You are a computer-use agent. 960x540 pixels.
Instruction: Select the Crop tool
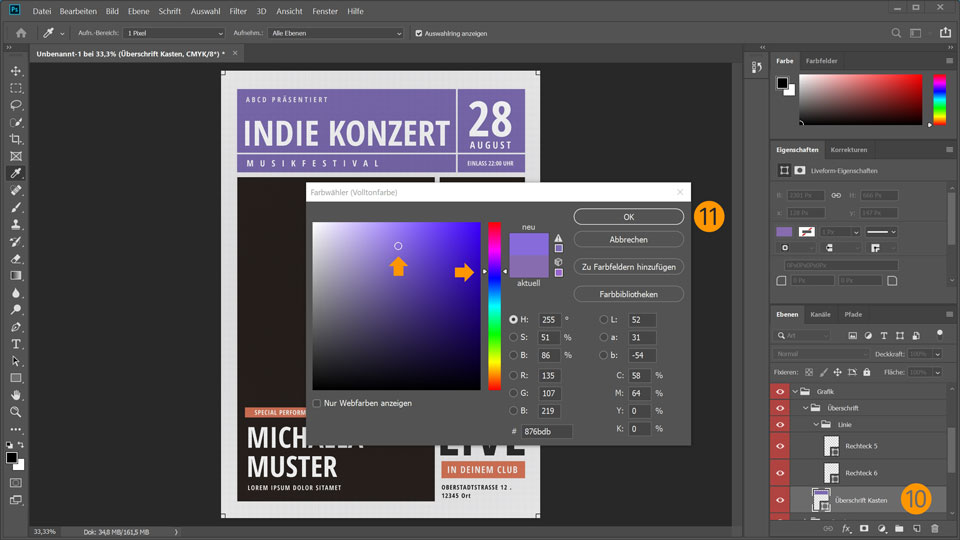pyautogui.click(x=16, y=139)
